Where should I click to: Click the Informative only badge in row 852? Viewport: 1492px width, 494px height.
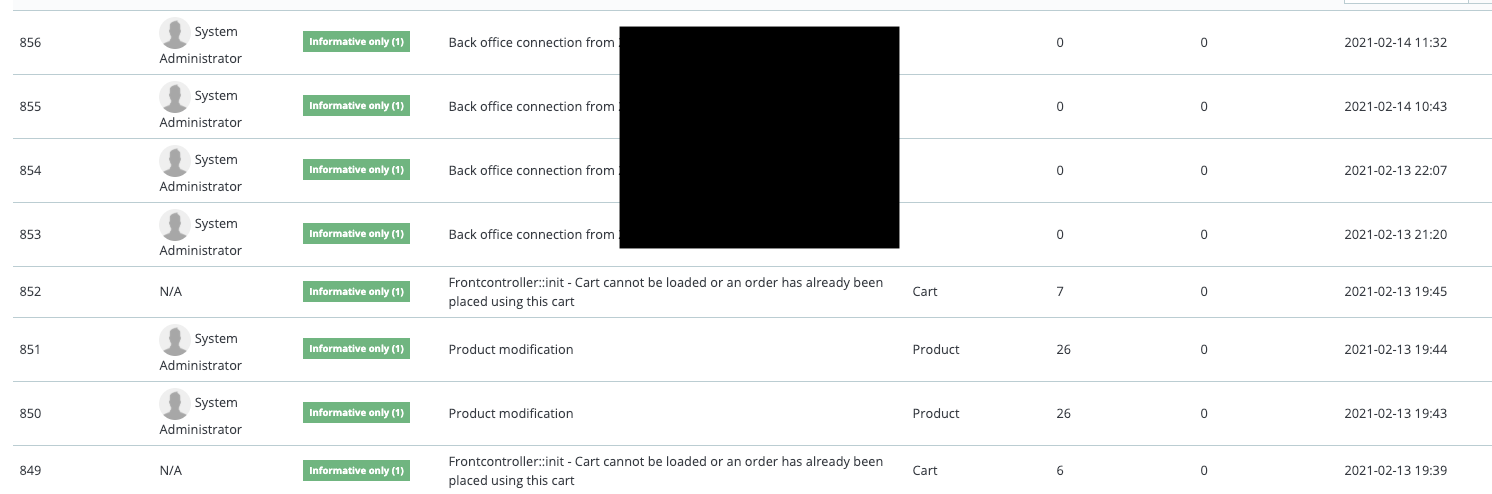click(356, 292)
